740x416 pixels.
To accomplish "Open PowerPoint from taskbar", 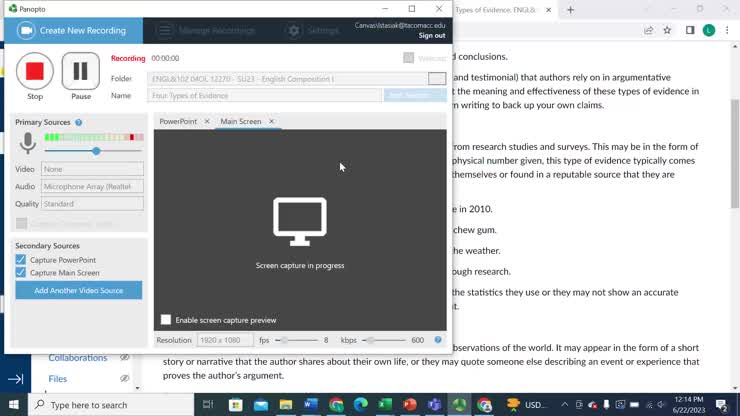I will (410, 405).
